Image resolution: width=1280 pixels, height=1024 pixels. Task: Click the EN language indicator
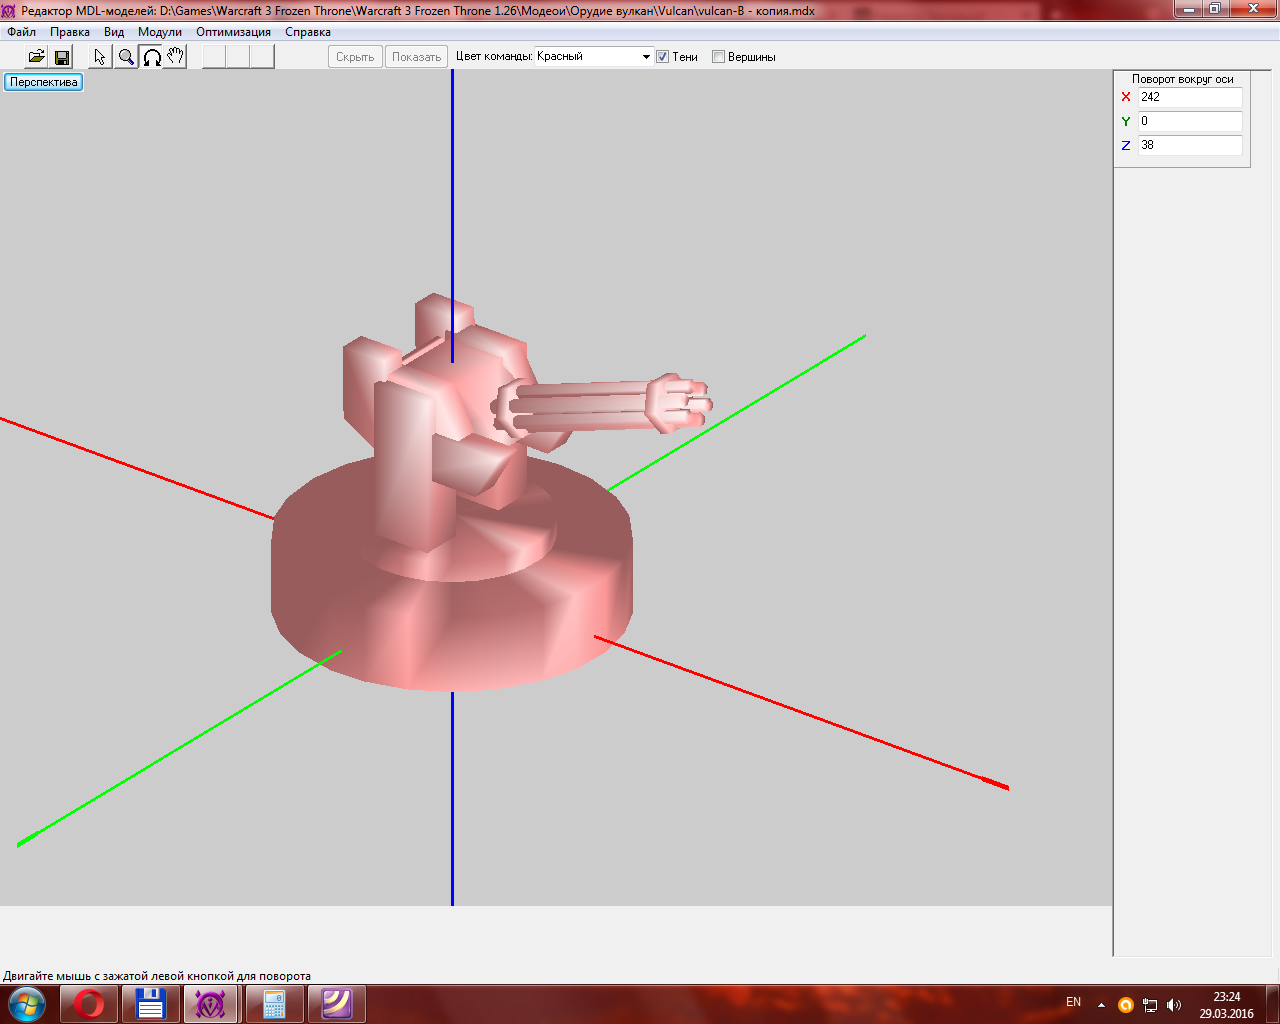click(x=1073, y=1002)
